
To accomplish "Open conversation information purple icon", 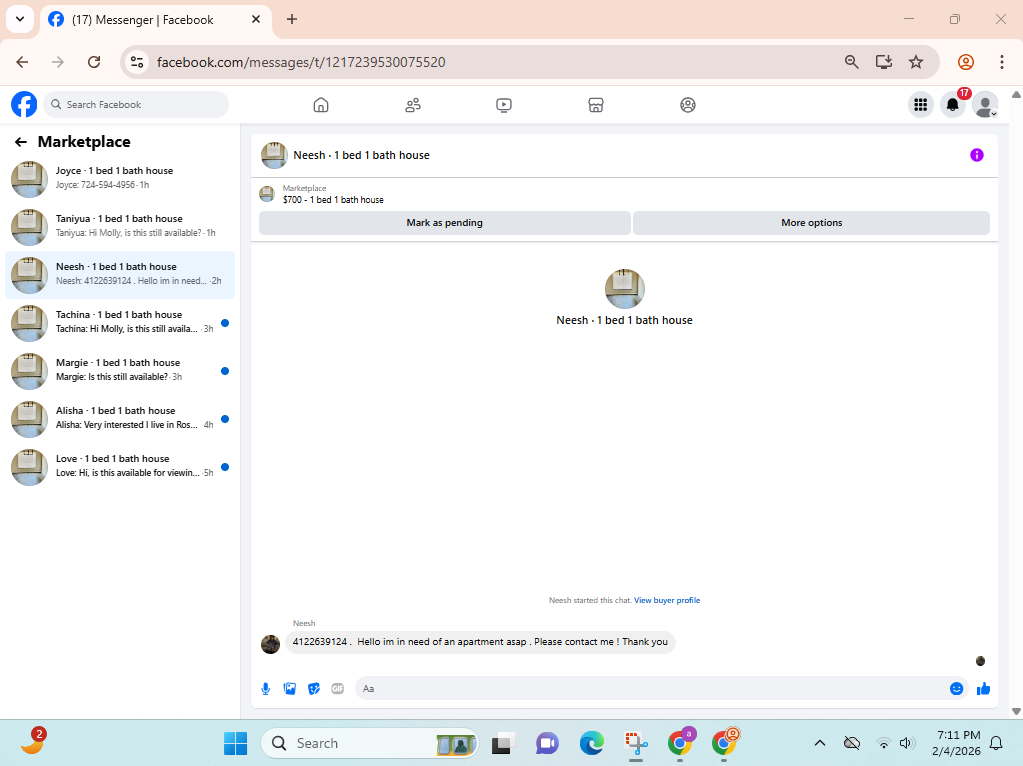I will 977,155.
